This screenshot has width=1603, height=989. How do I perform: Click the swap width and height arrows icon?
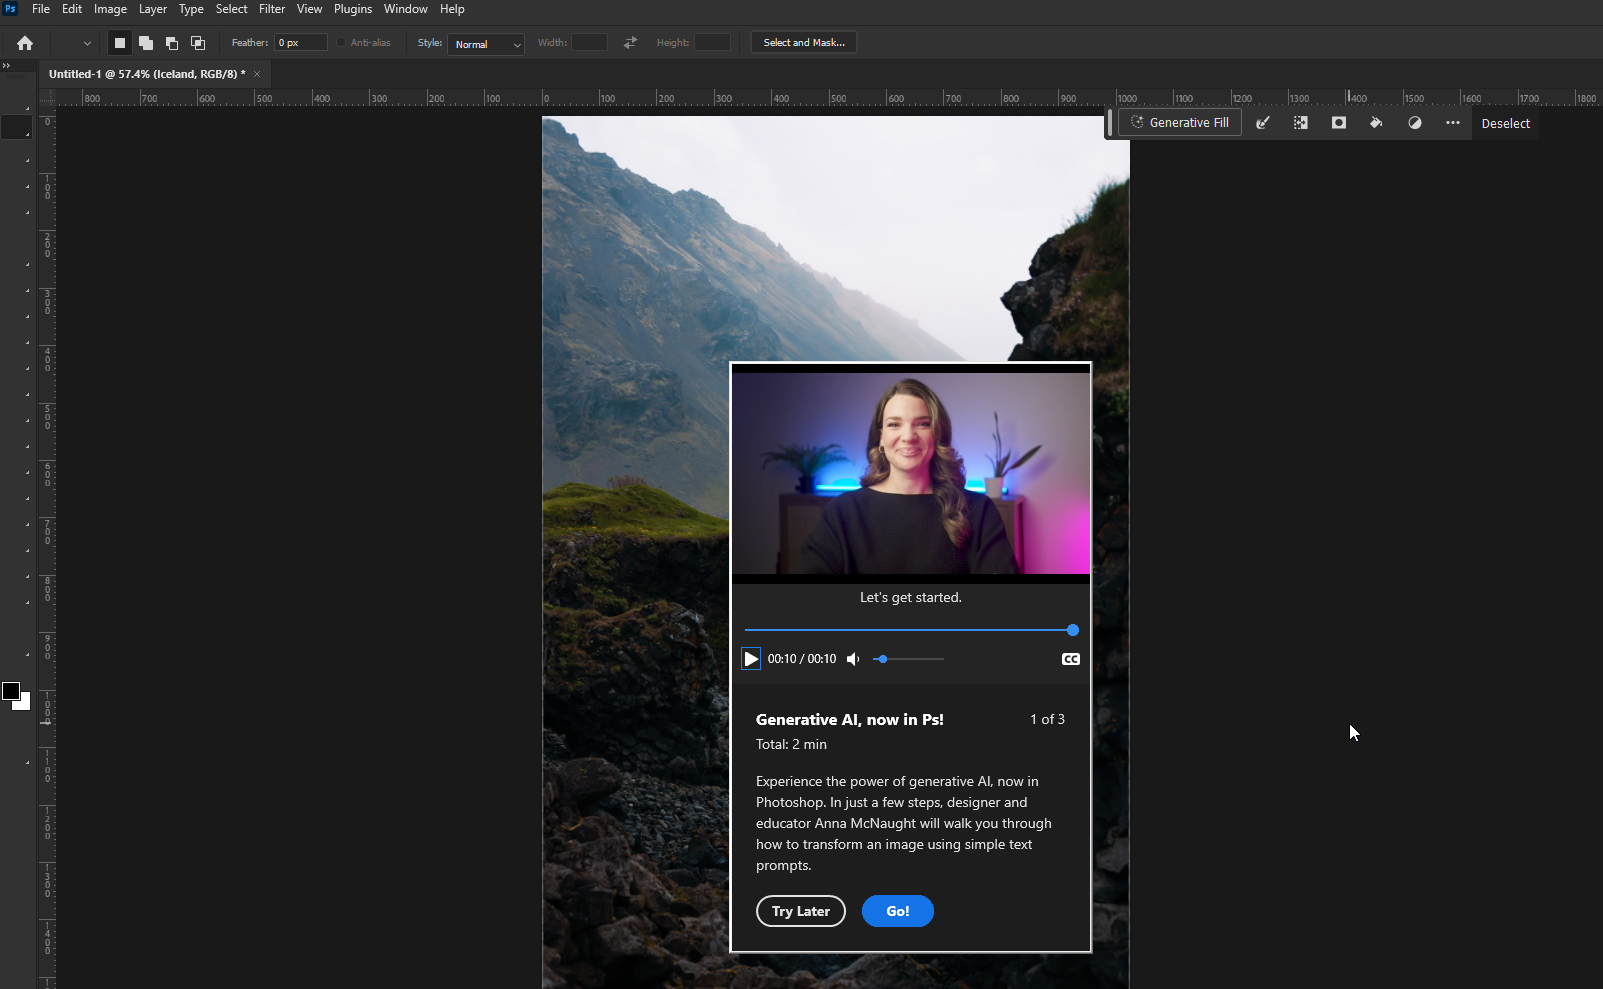coord(629,43)
